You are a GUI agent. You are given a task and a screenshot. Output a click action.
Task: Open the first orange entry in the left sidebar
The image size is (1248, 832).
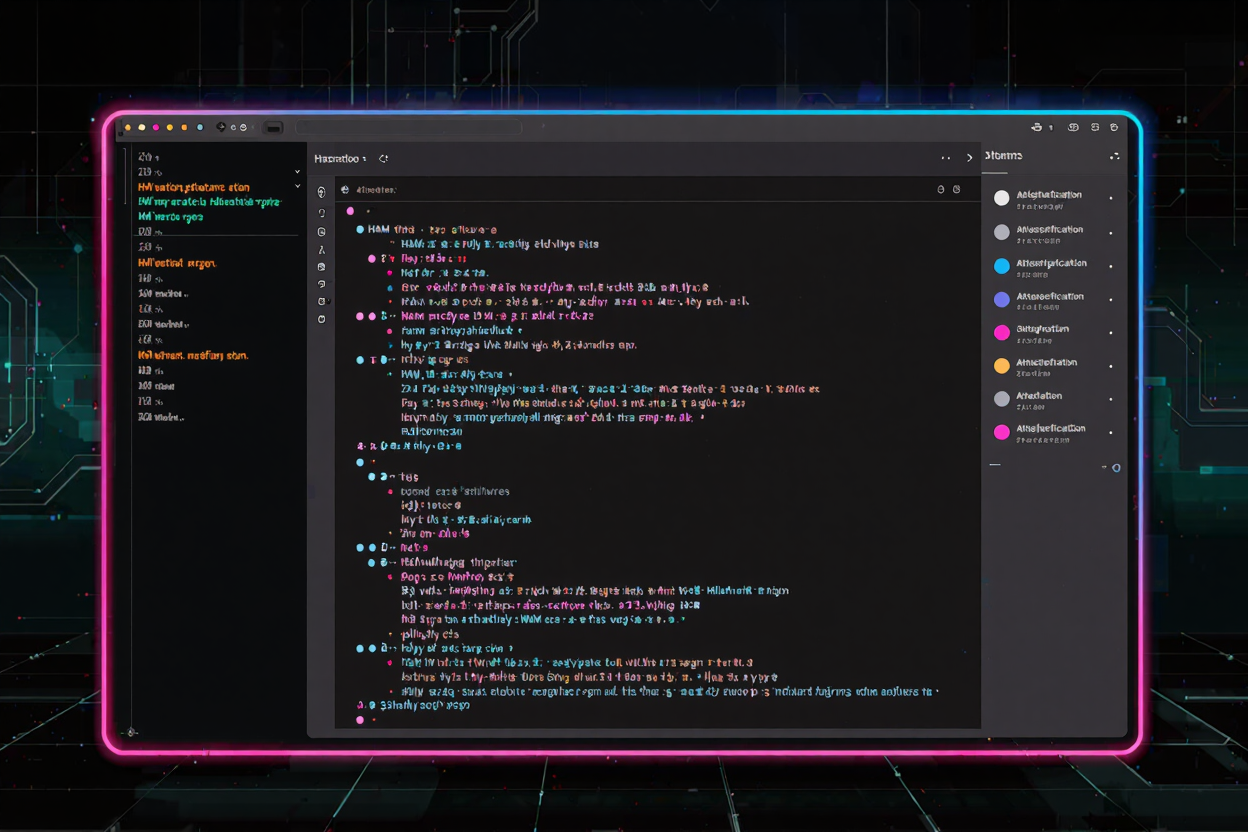[194, 187]
